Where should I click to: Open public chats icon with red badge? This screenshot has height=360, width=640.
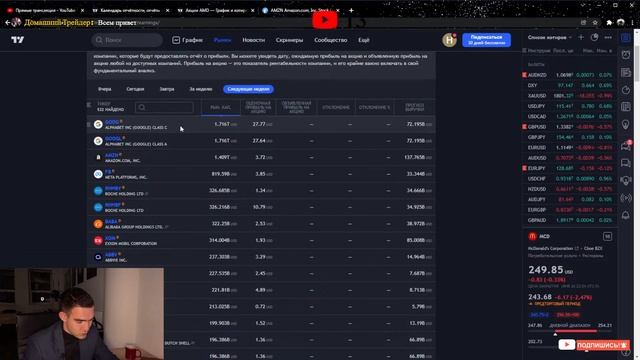pyautogui.click(x=626, y=146)
